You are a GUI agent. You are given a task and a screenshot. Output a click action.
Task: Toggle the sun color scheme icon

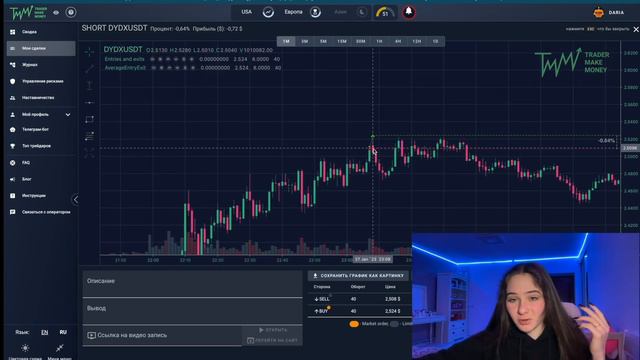coord(25,348)
